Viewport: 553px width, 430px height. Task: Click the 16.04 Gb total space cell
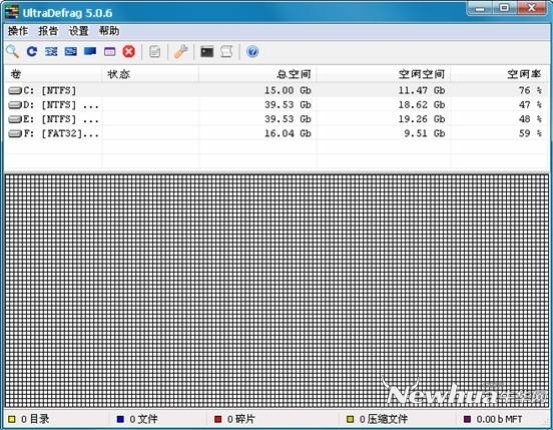coord(288,133)
